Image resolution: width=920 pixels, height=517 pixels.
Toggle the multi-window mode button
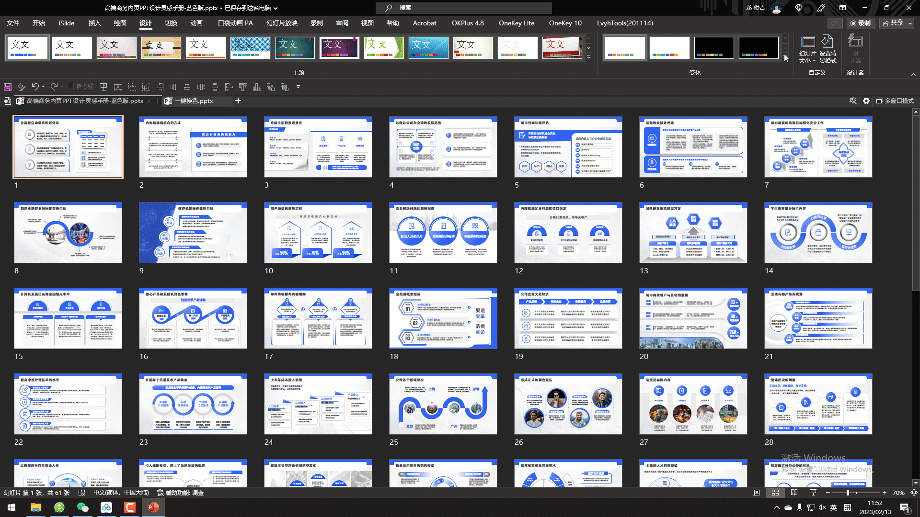[894, 101]
